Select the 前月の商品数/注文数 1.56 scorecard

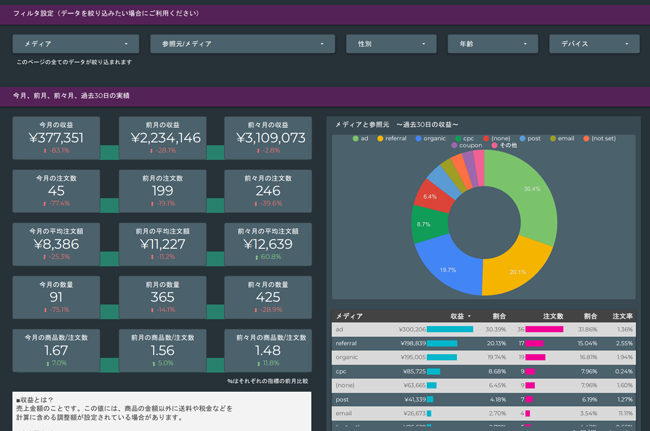[162, 351]
